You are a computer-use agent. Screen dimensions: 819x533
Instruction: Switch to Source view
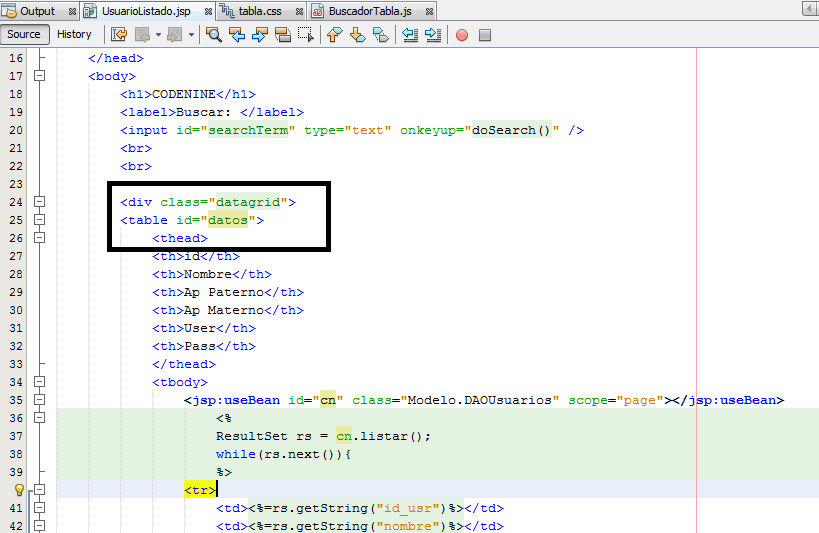click(24, 34)
